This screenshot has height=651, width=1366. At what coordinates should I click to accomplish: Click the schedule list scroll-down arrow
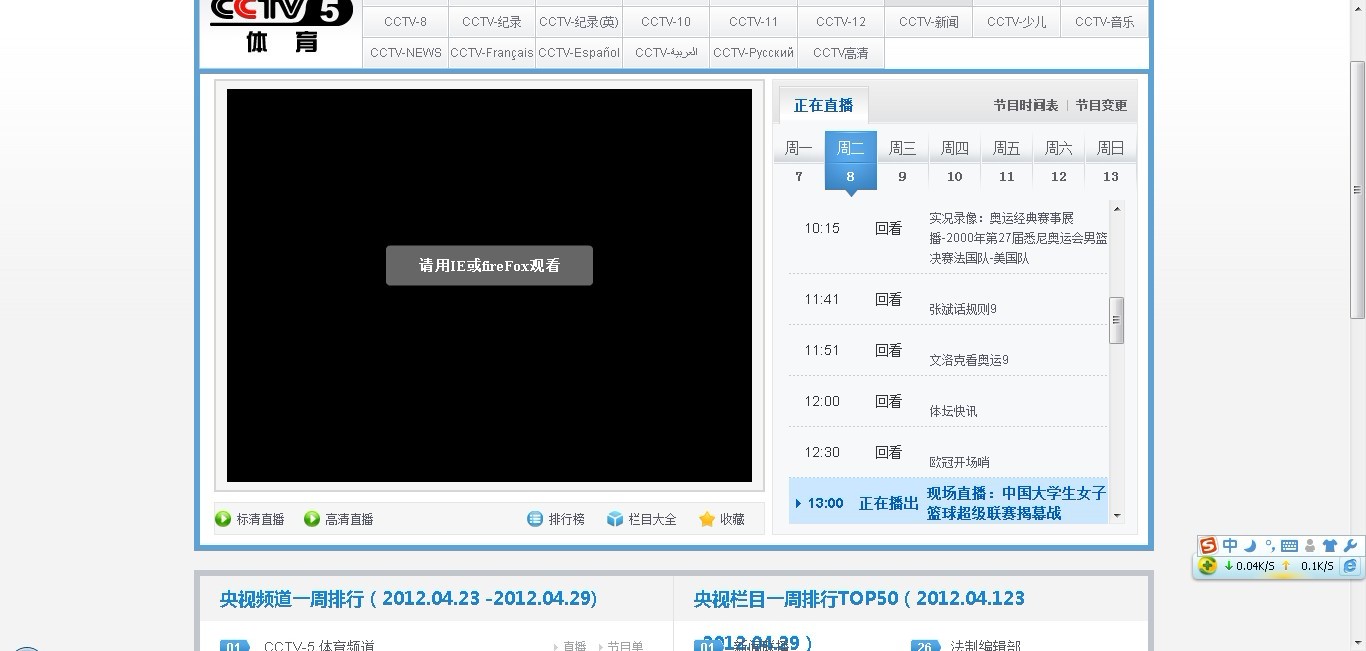tap(1117, 516)
